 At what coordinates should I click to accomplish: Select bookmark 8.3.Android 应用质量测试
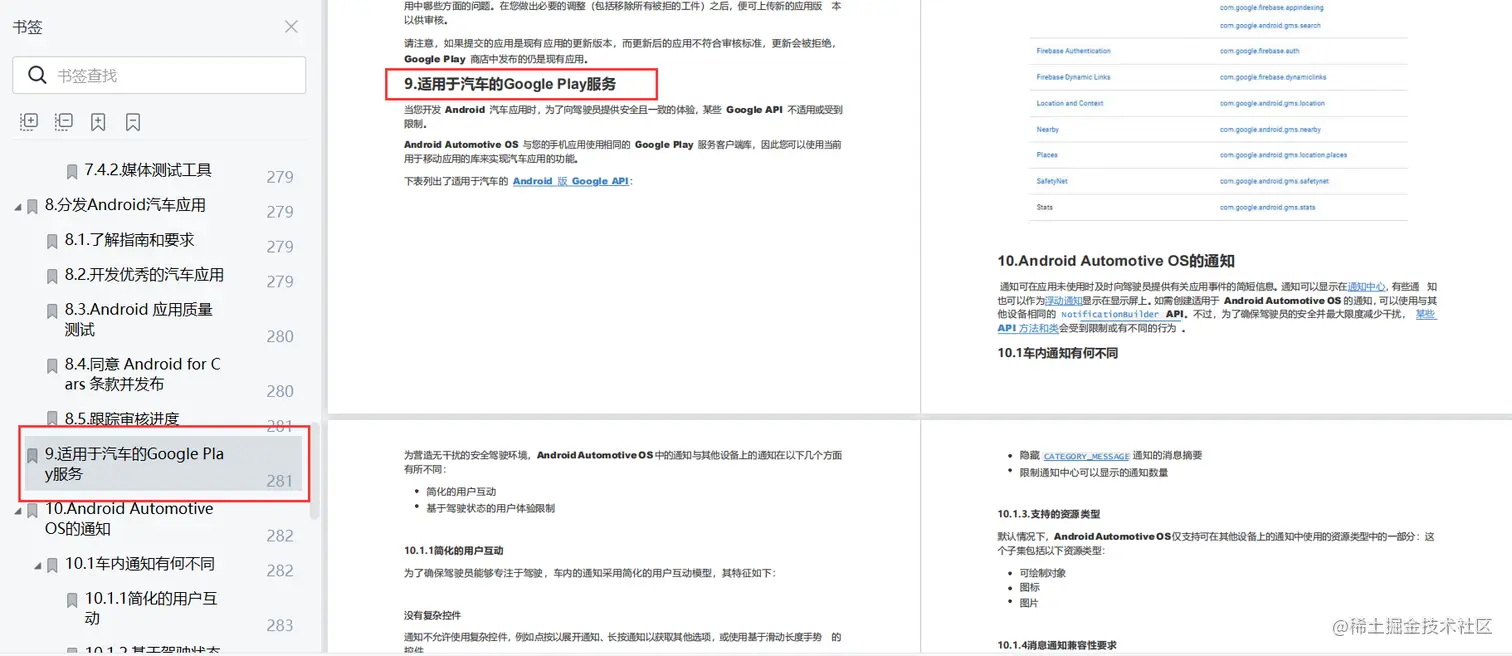[139, 319]
